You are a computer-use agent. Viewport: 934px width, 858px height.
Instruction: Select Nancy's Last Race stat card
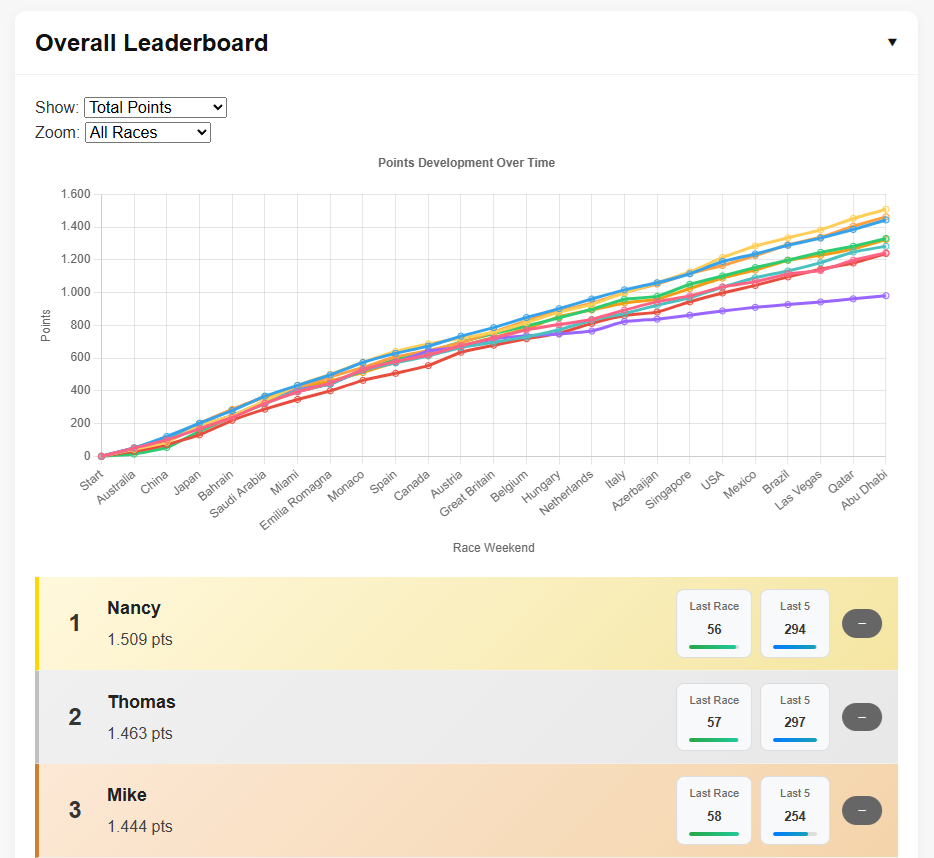(x=713, y=623)
